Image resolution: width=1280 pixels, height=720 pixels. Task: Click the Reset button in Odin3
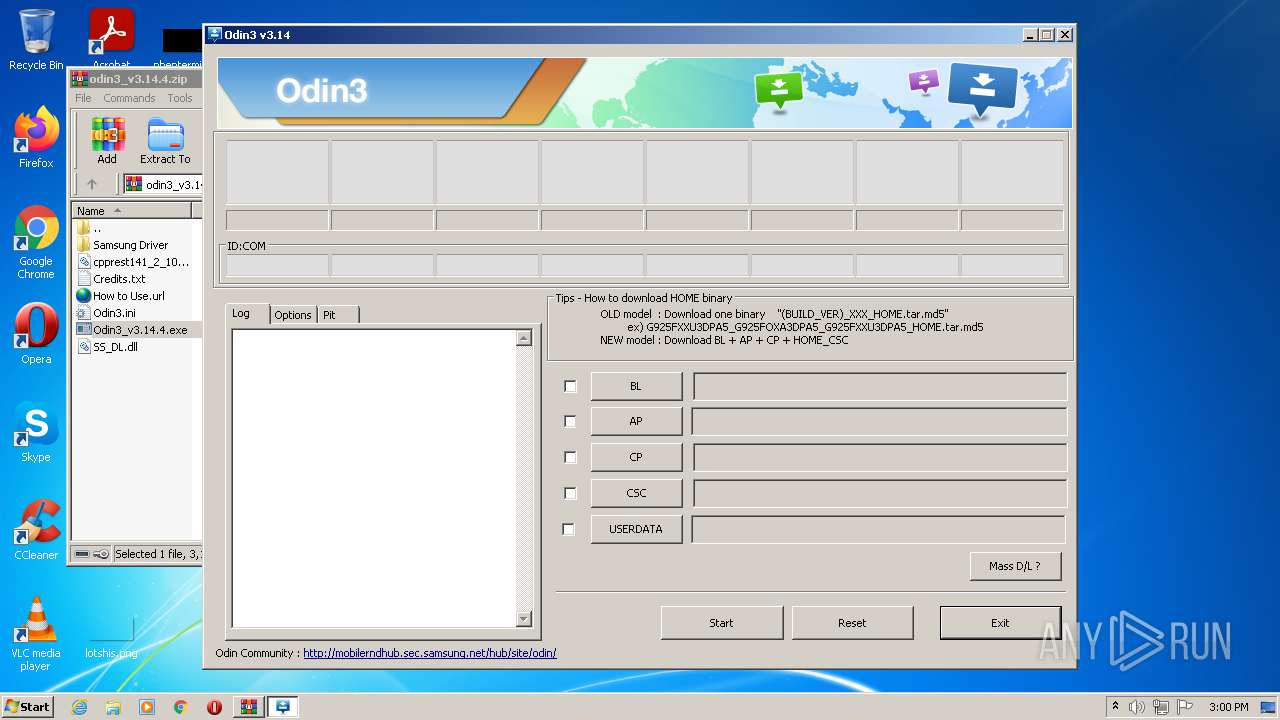click(x=852, y=622)
